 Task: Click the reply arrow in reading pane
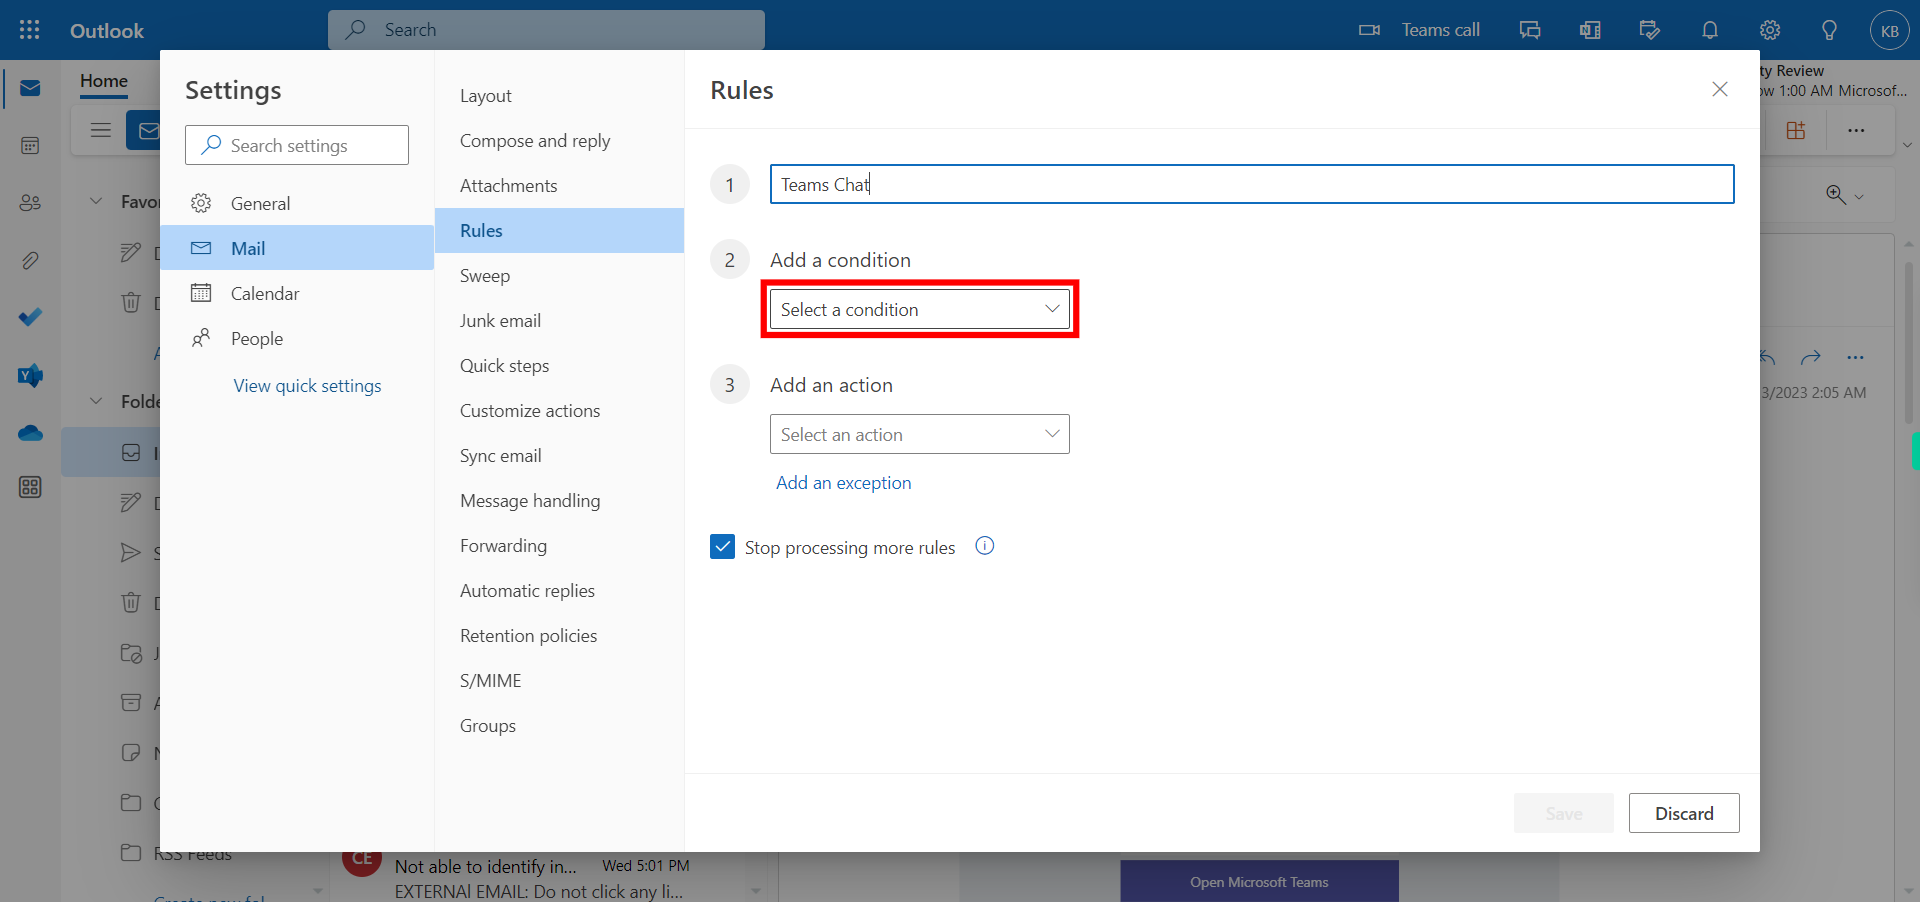1768,357
